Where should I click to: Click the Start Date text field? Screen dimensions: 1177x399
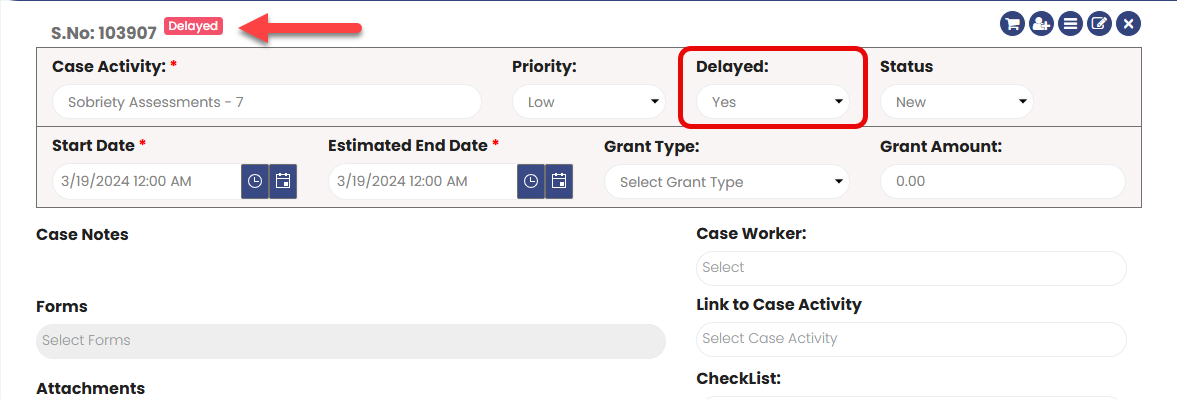click(146, 182)
